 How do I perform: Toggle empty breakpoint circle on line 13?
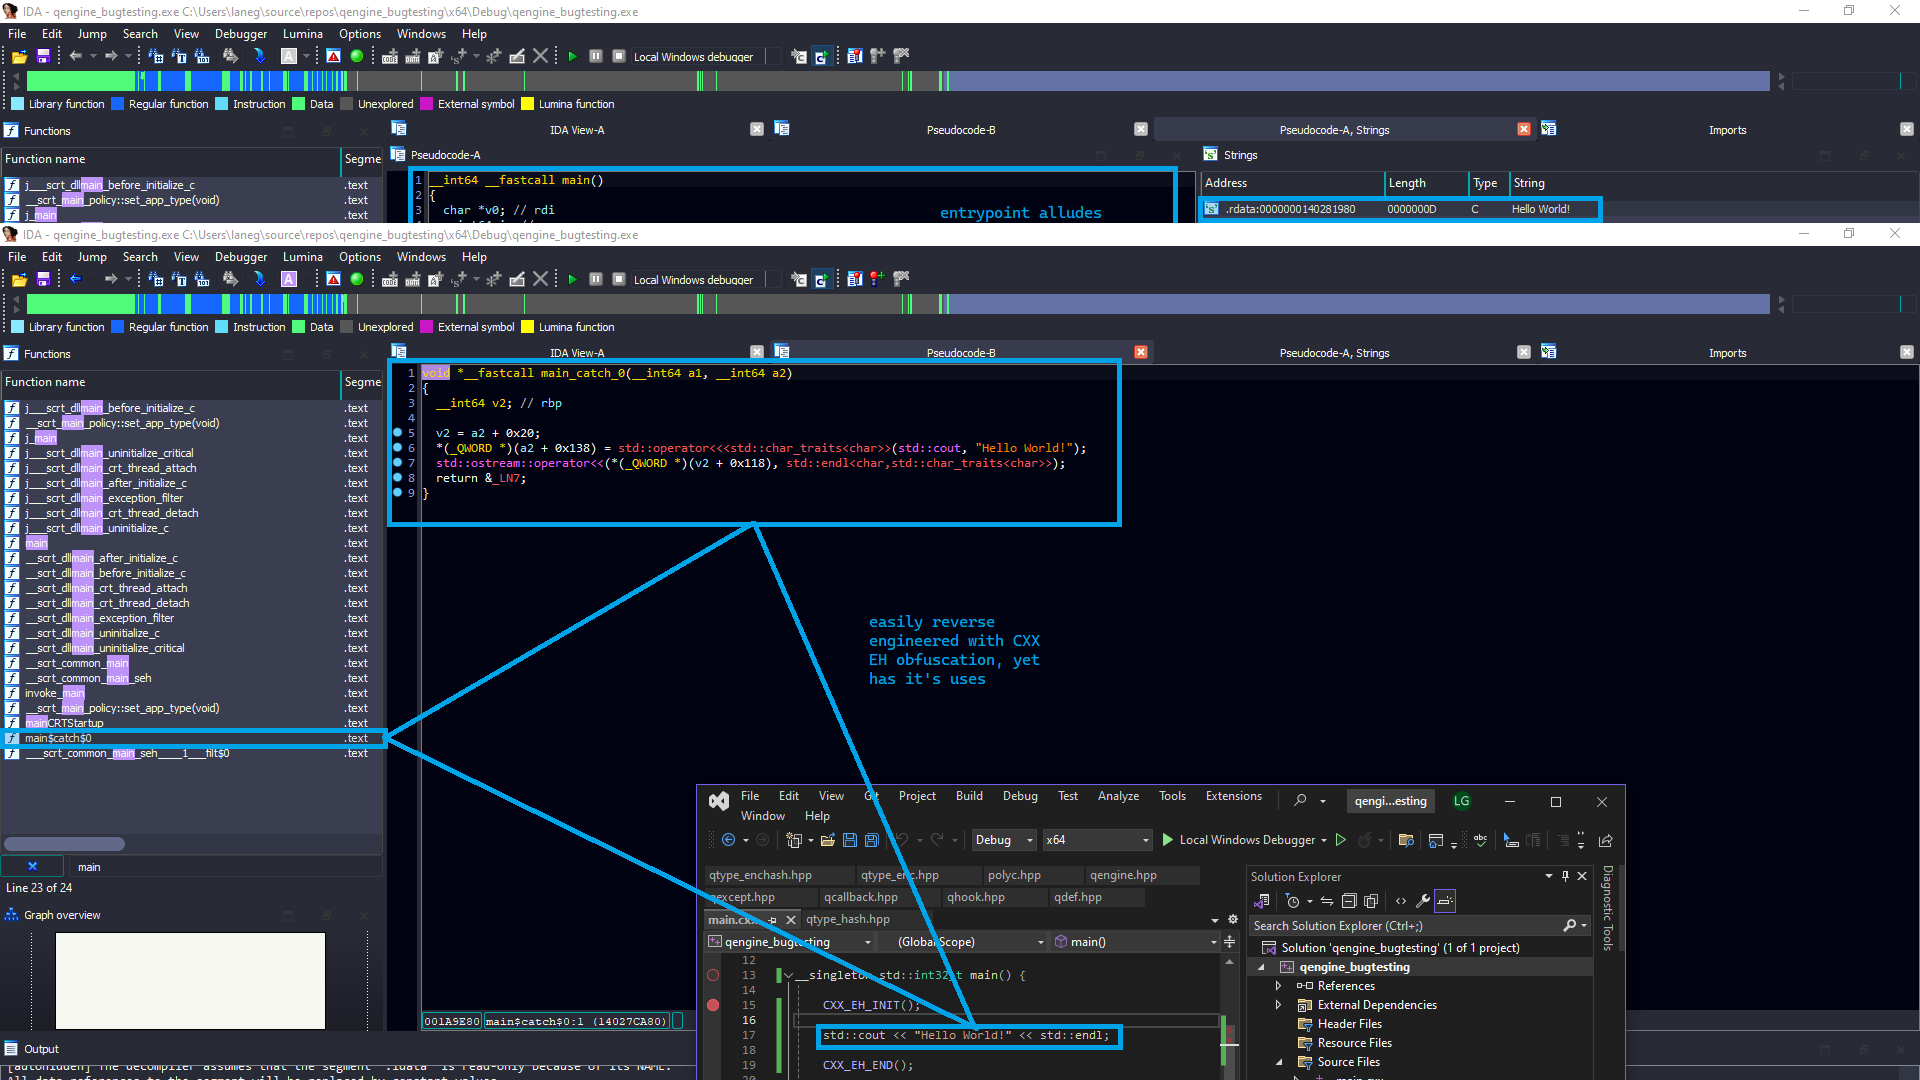[713, 975]
